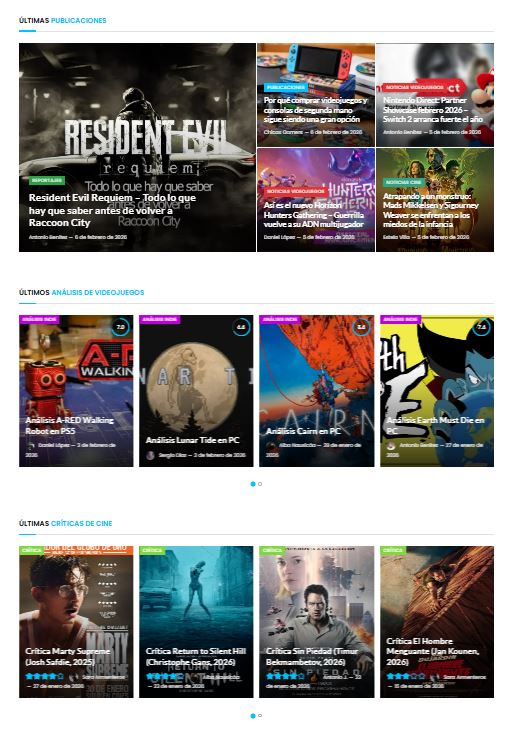This screenshot has width=516, height=734.
Task: Click the green REPORTAJES category badge
Action: pos(46,180)
